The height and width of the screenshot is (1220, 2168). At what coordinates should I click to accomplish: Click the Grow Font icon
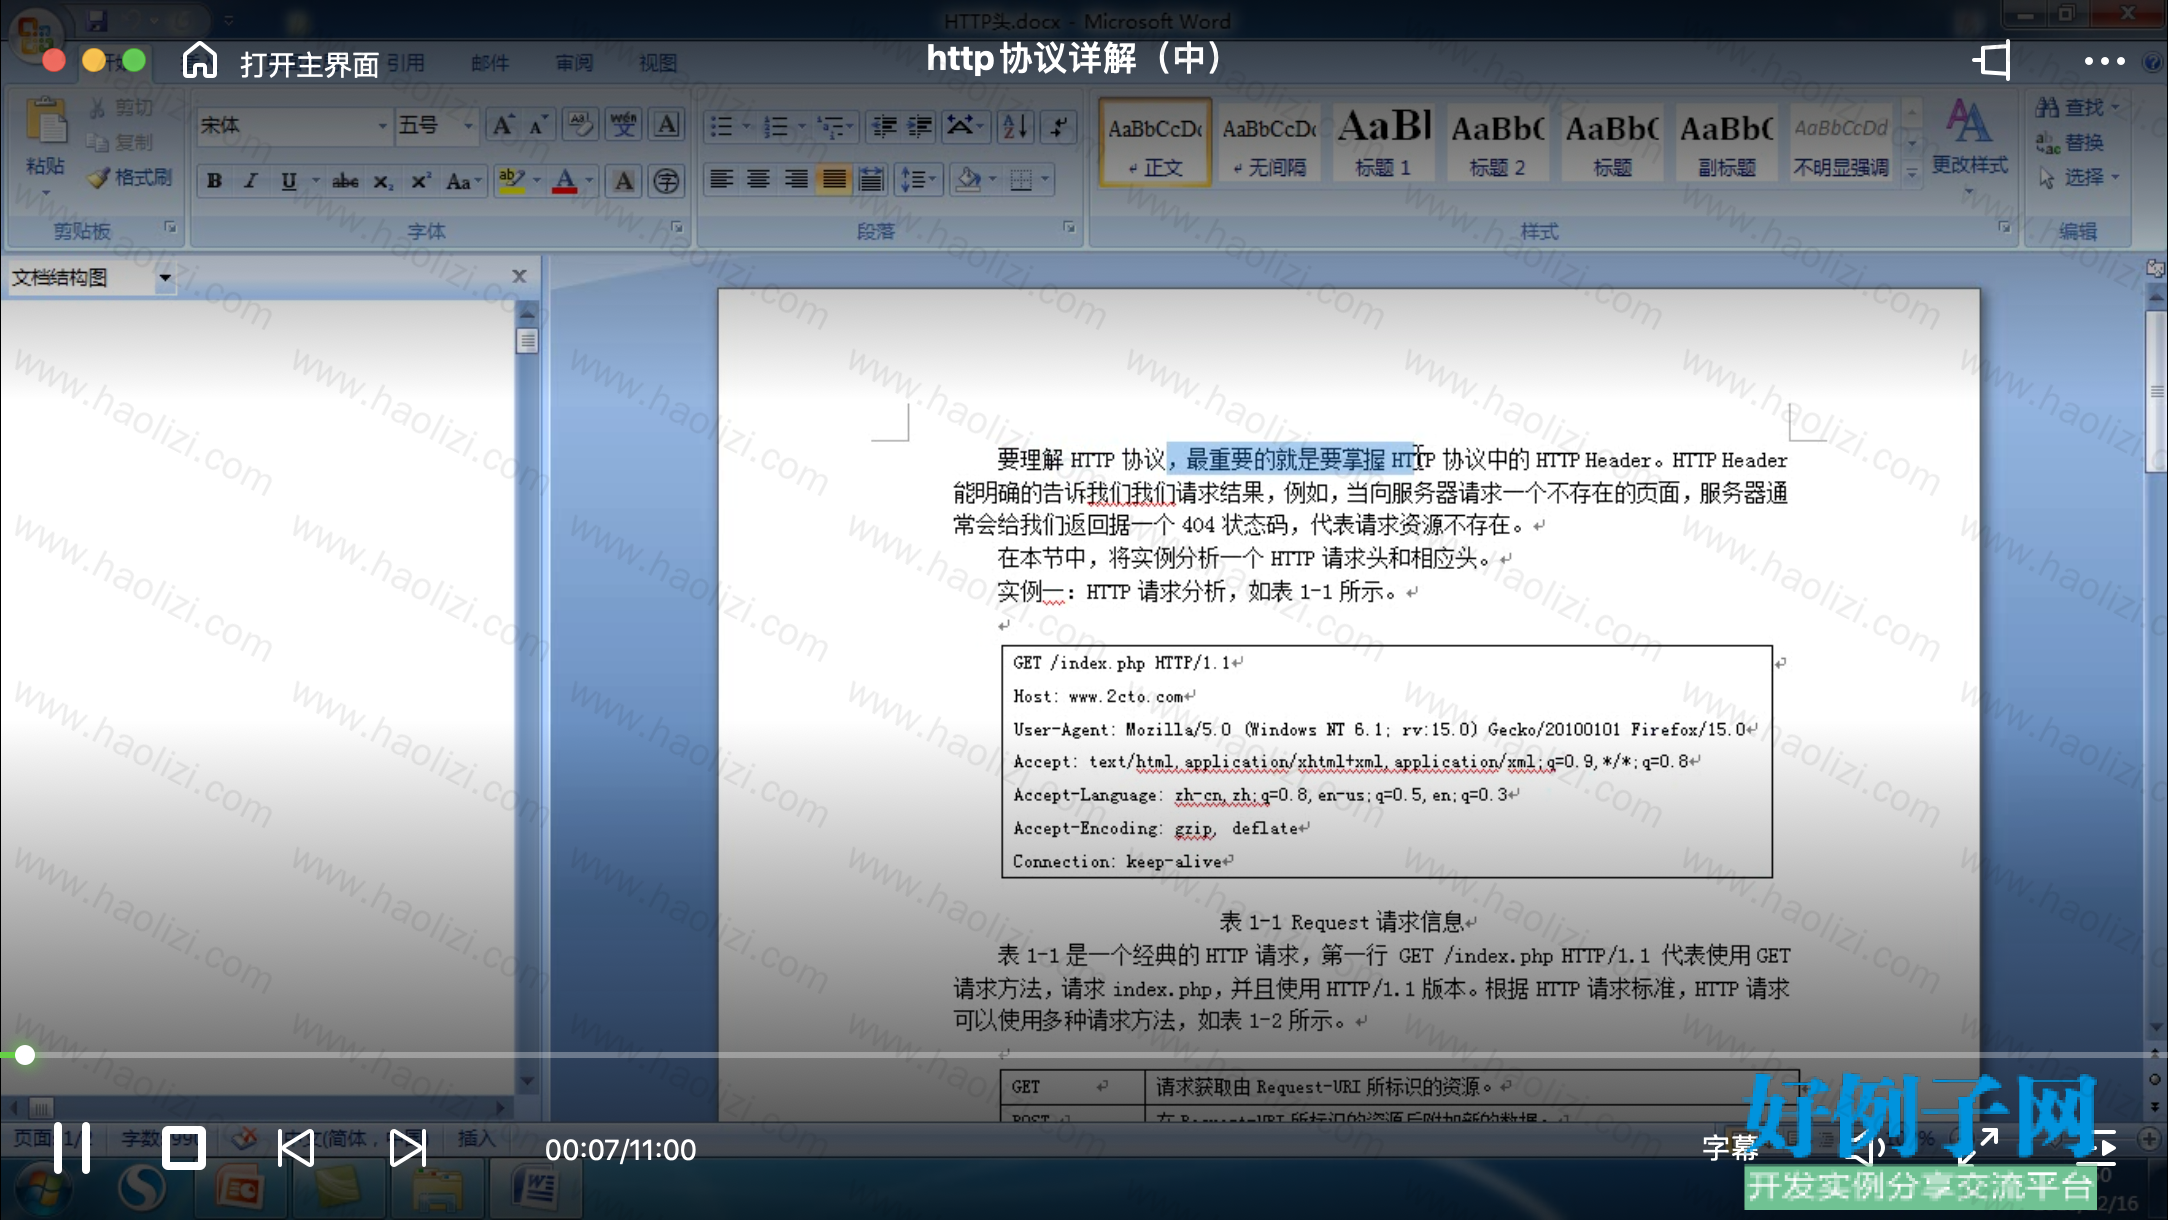pyautogui.click(x=502, y=126)
